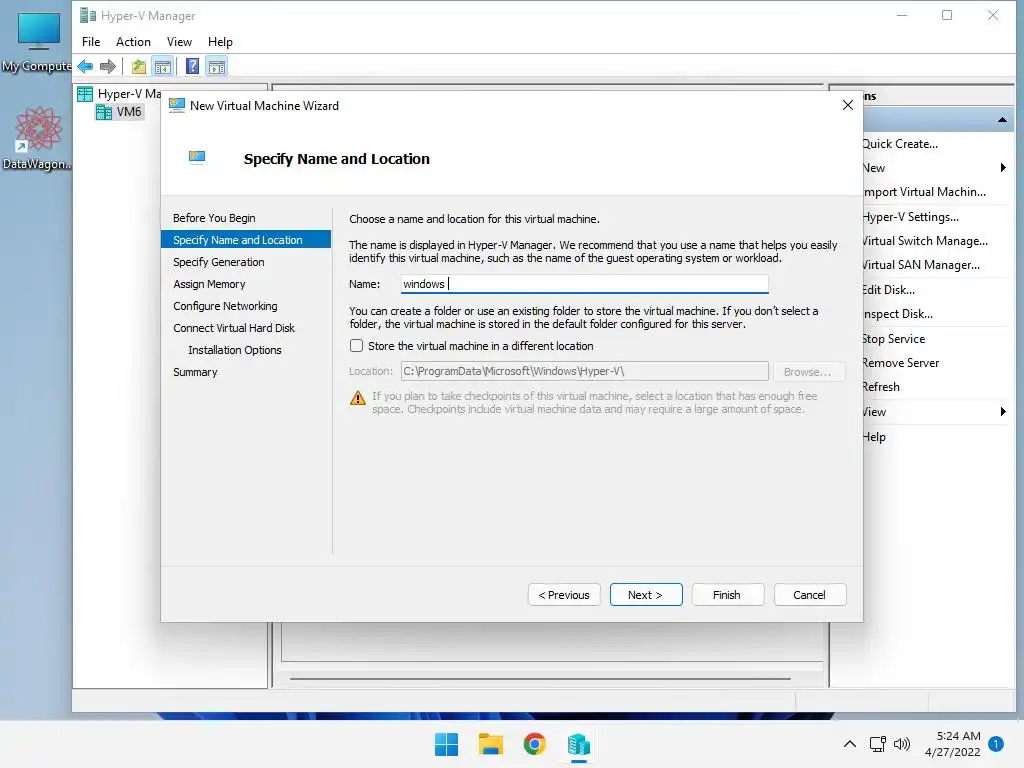
Task: Click Finish to complete the wizard
Action: (728, 594)
